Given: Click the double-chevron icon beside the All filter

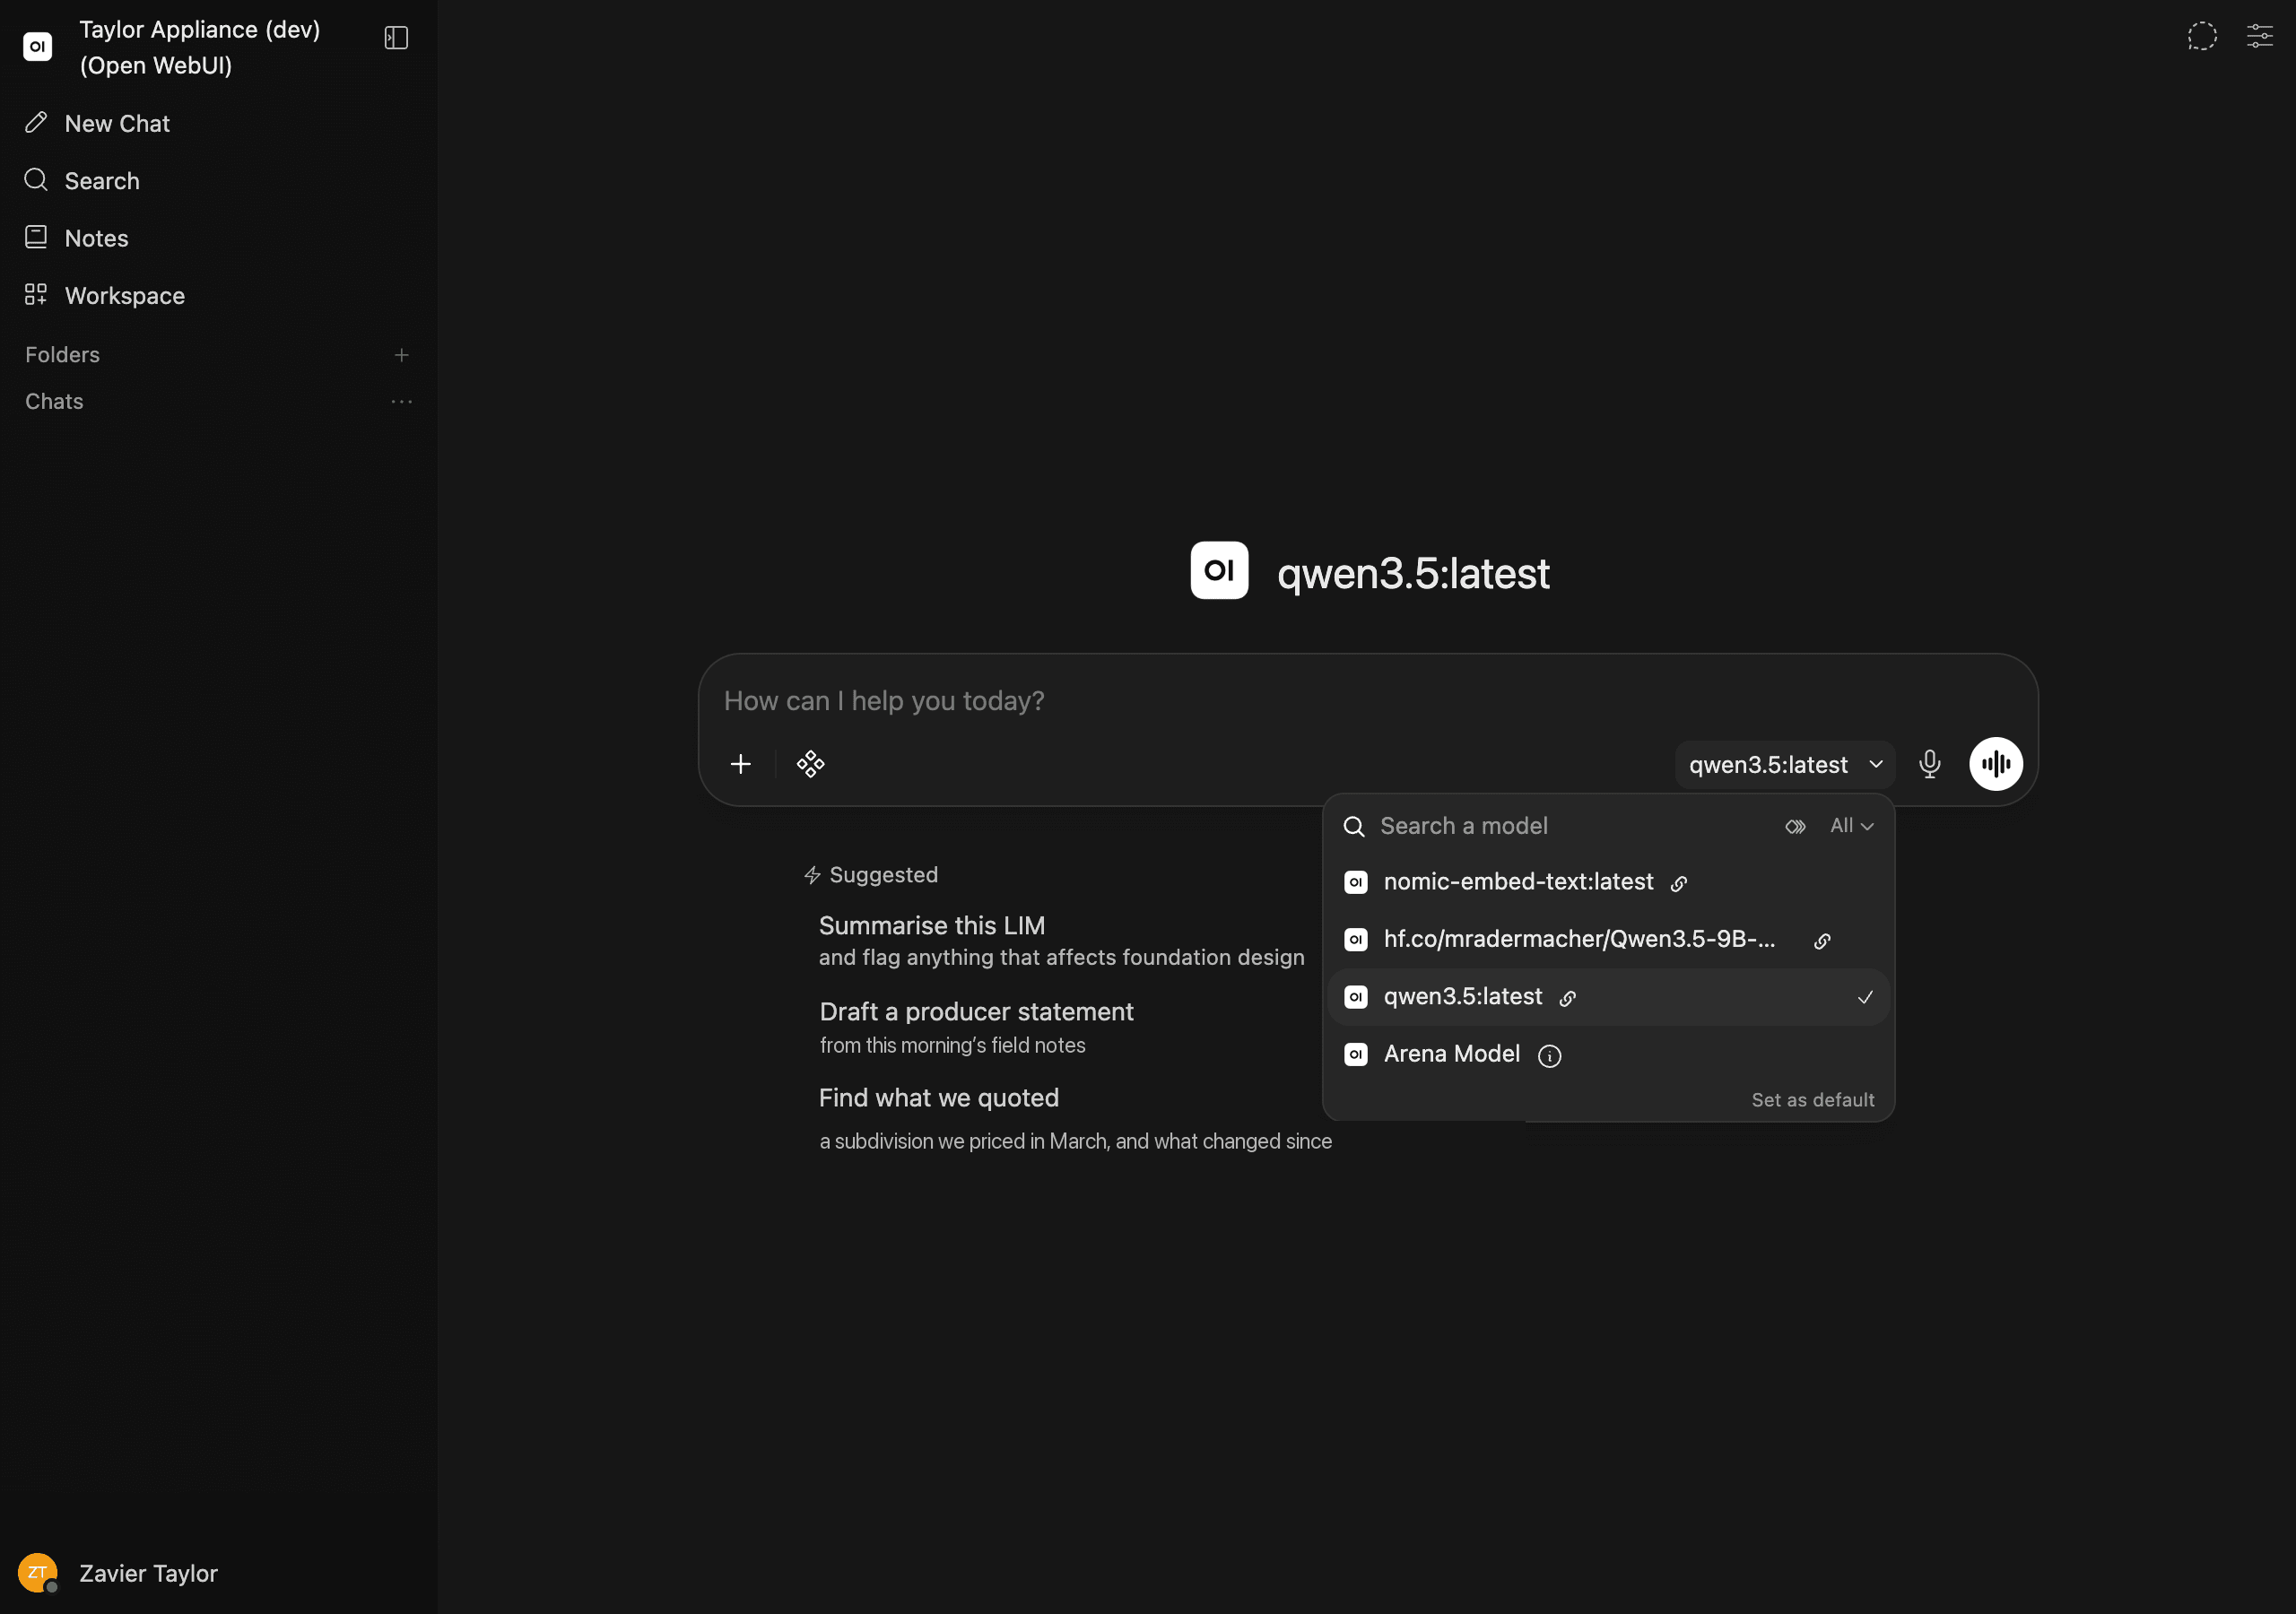Looking at the screenshot, I should (1795, 826).
